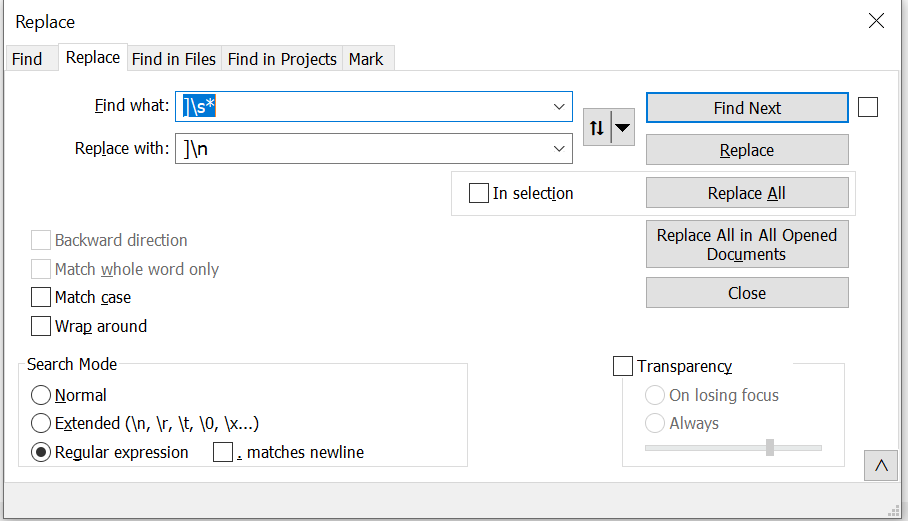This screenshot has height=521, width=908.
Task: Enable the Match case checkbox
Action: 41,297
